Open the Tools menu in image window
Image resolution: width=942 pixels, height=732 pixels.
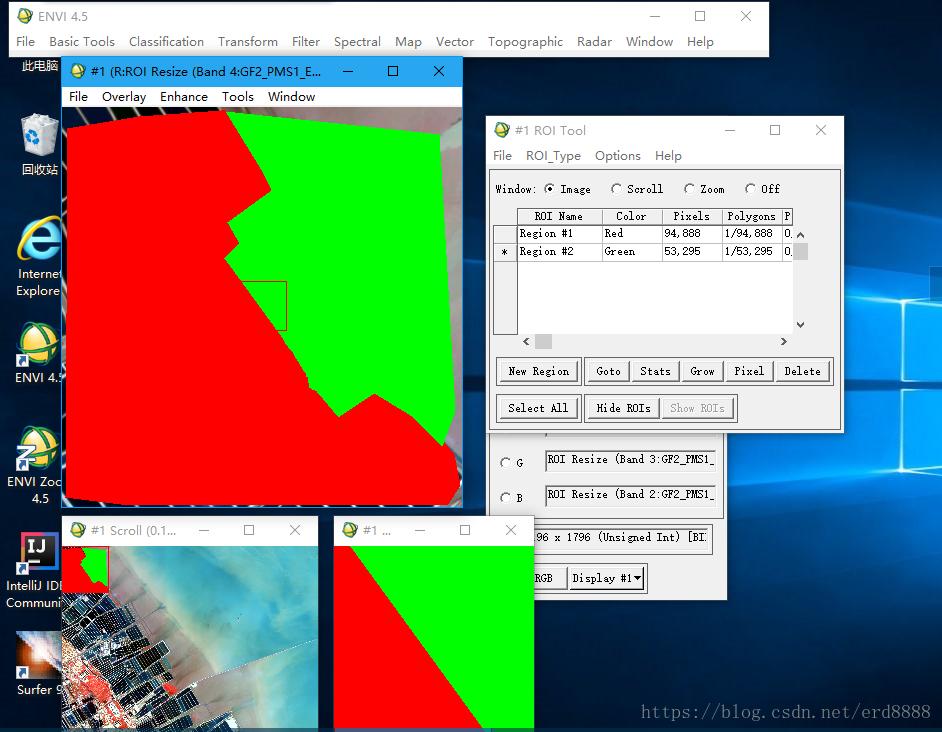pos(238,97)
